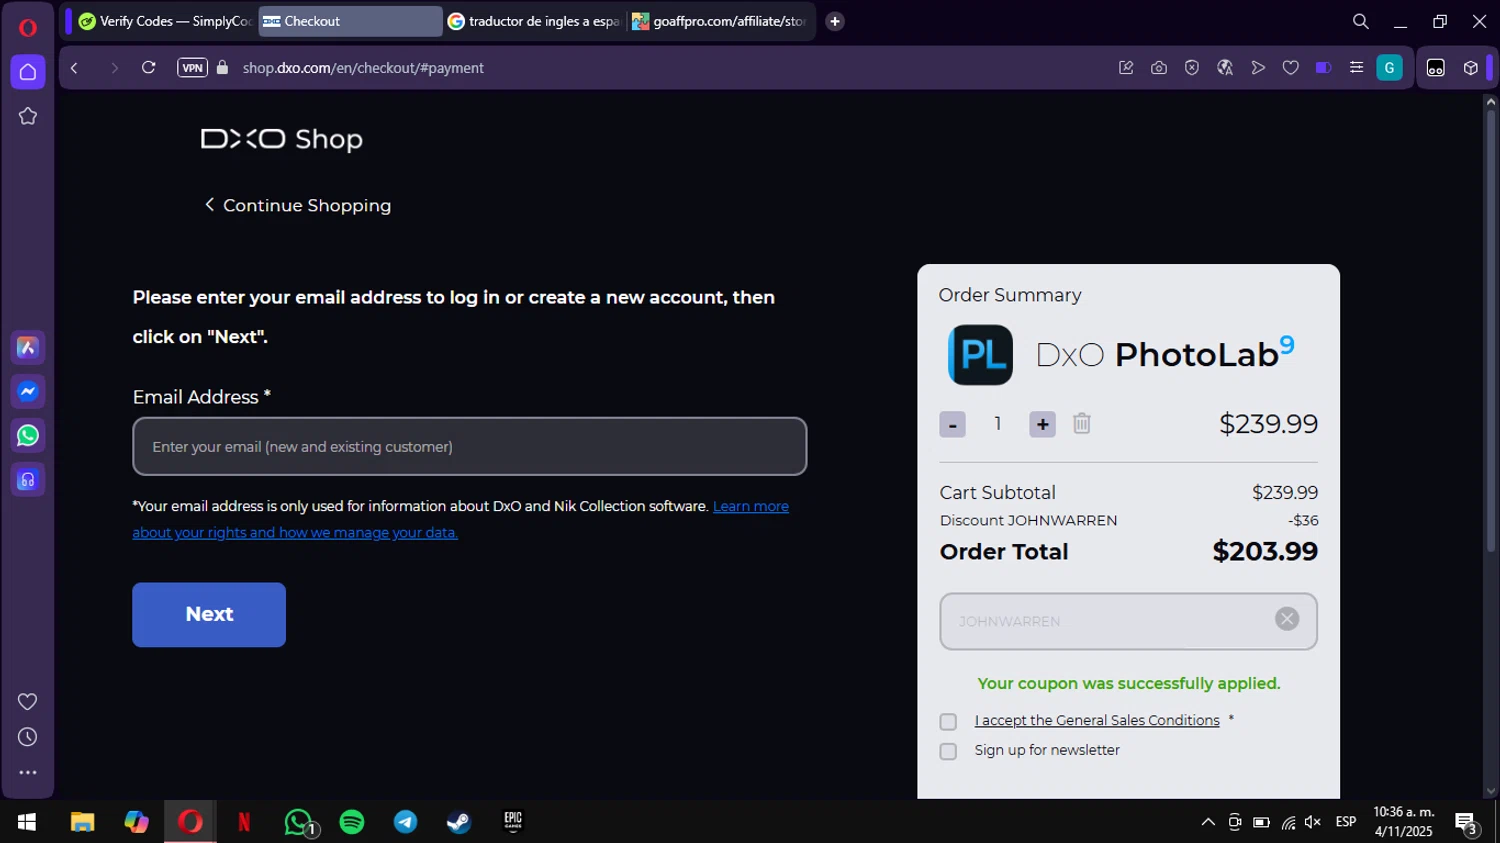Take a snapshot with camera icon
This screenshot has width=1500, height=843.
click(1159, 68)
